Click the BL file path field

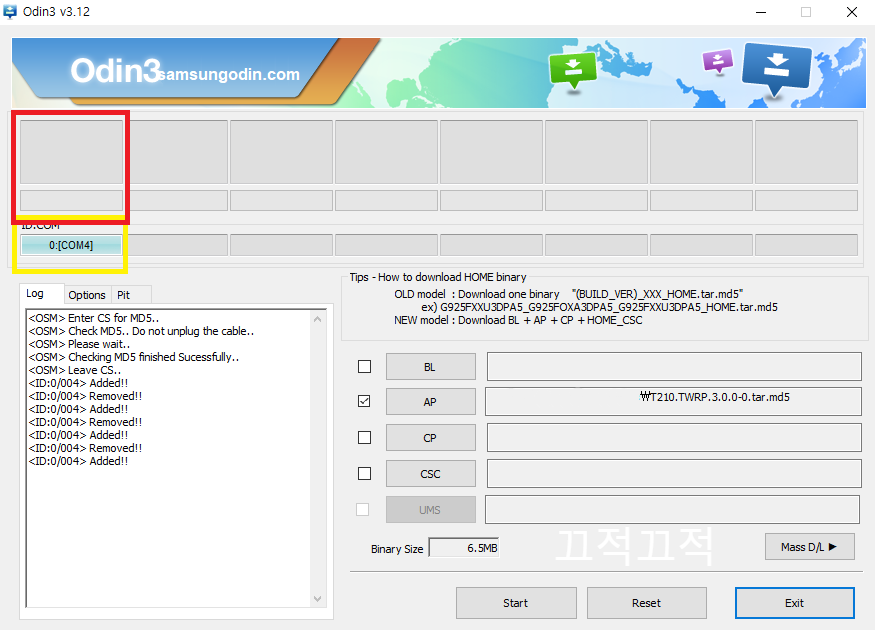coord(674,367)
